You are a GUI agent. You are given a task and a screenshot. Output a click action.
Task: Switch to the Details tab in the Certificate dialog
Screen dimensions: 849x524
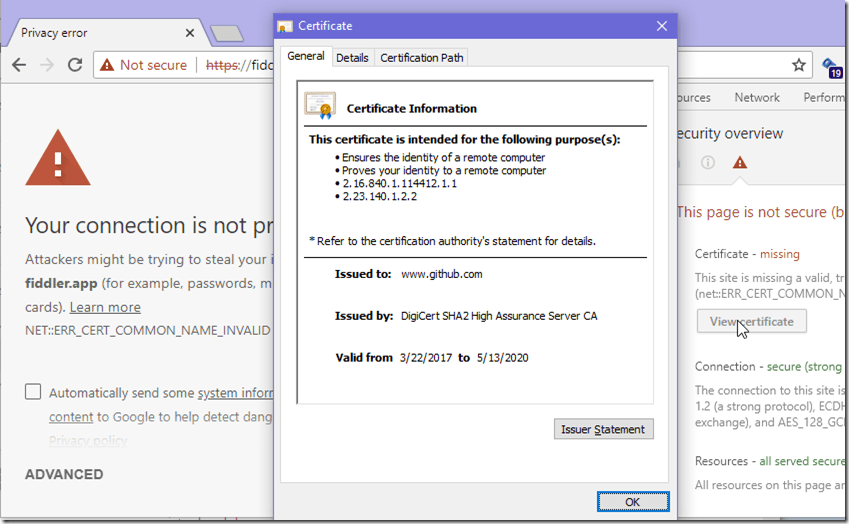[x=352, y=58]
